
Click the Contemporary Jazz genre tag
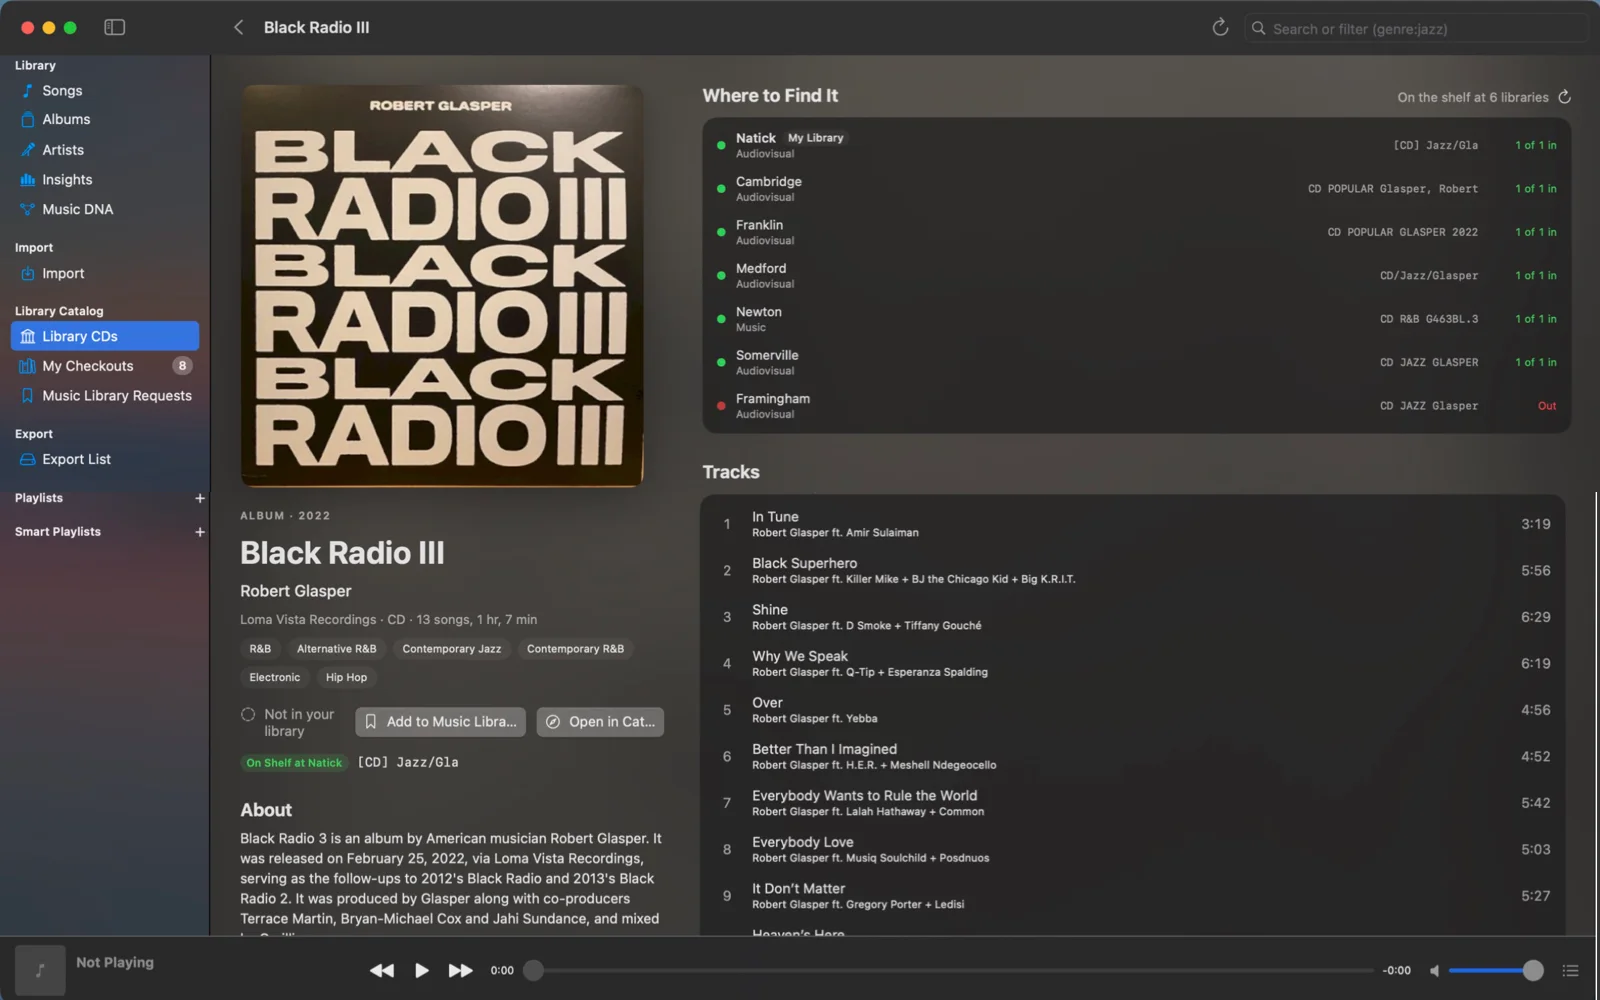(452, 649)
